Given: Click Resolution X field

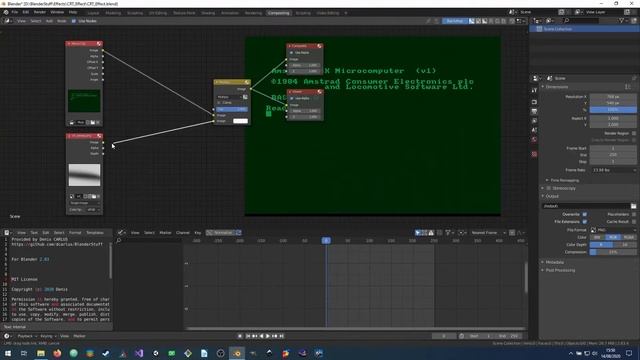Looking at the screenshot, I should coord(613,97).
